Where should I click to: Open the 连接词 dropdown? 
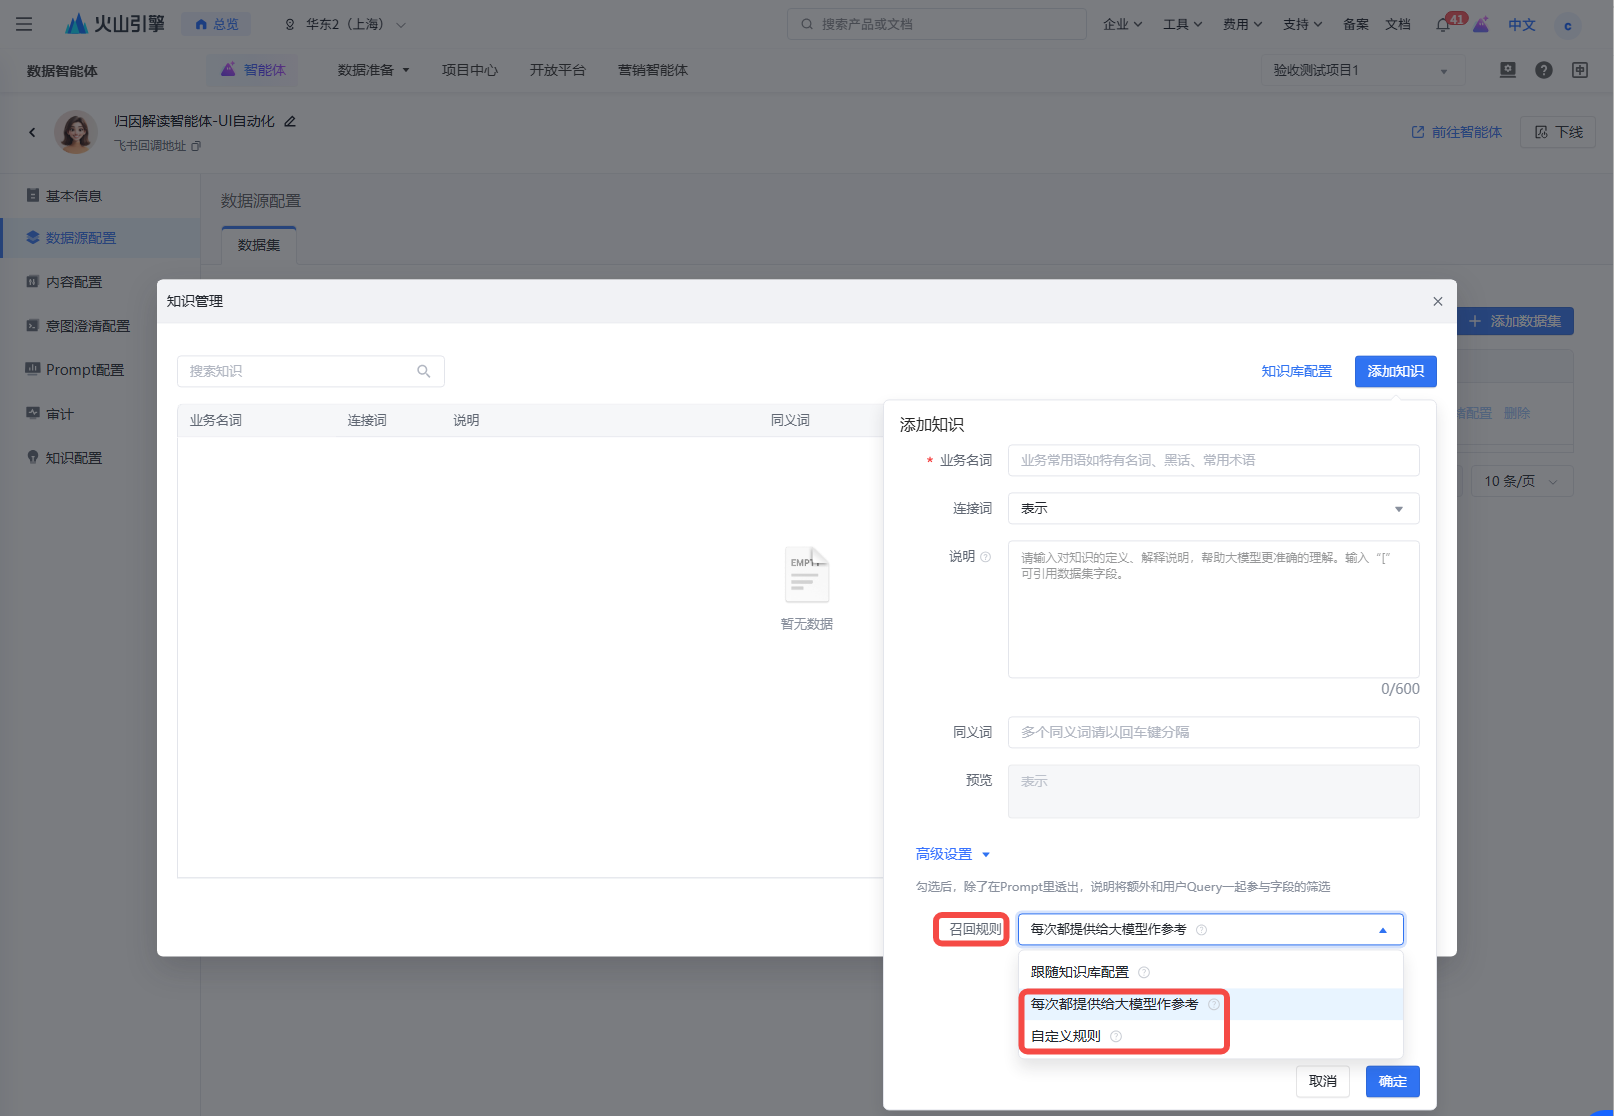1212,509
